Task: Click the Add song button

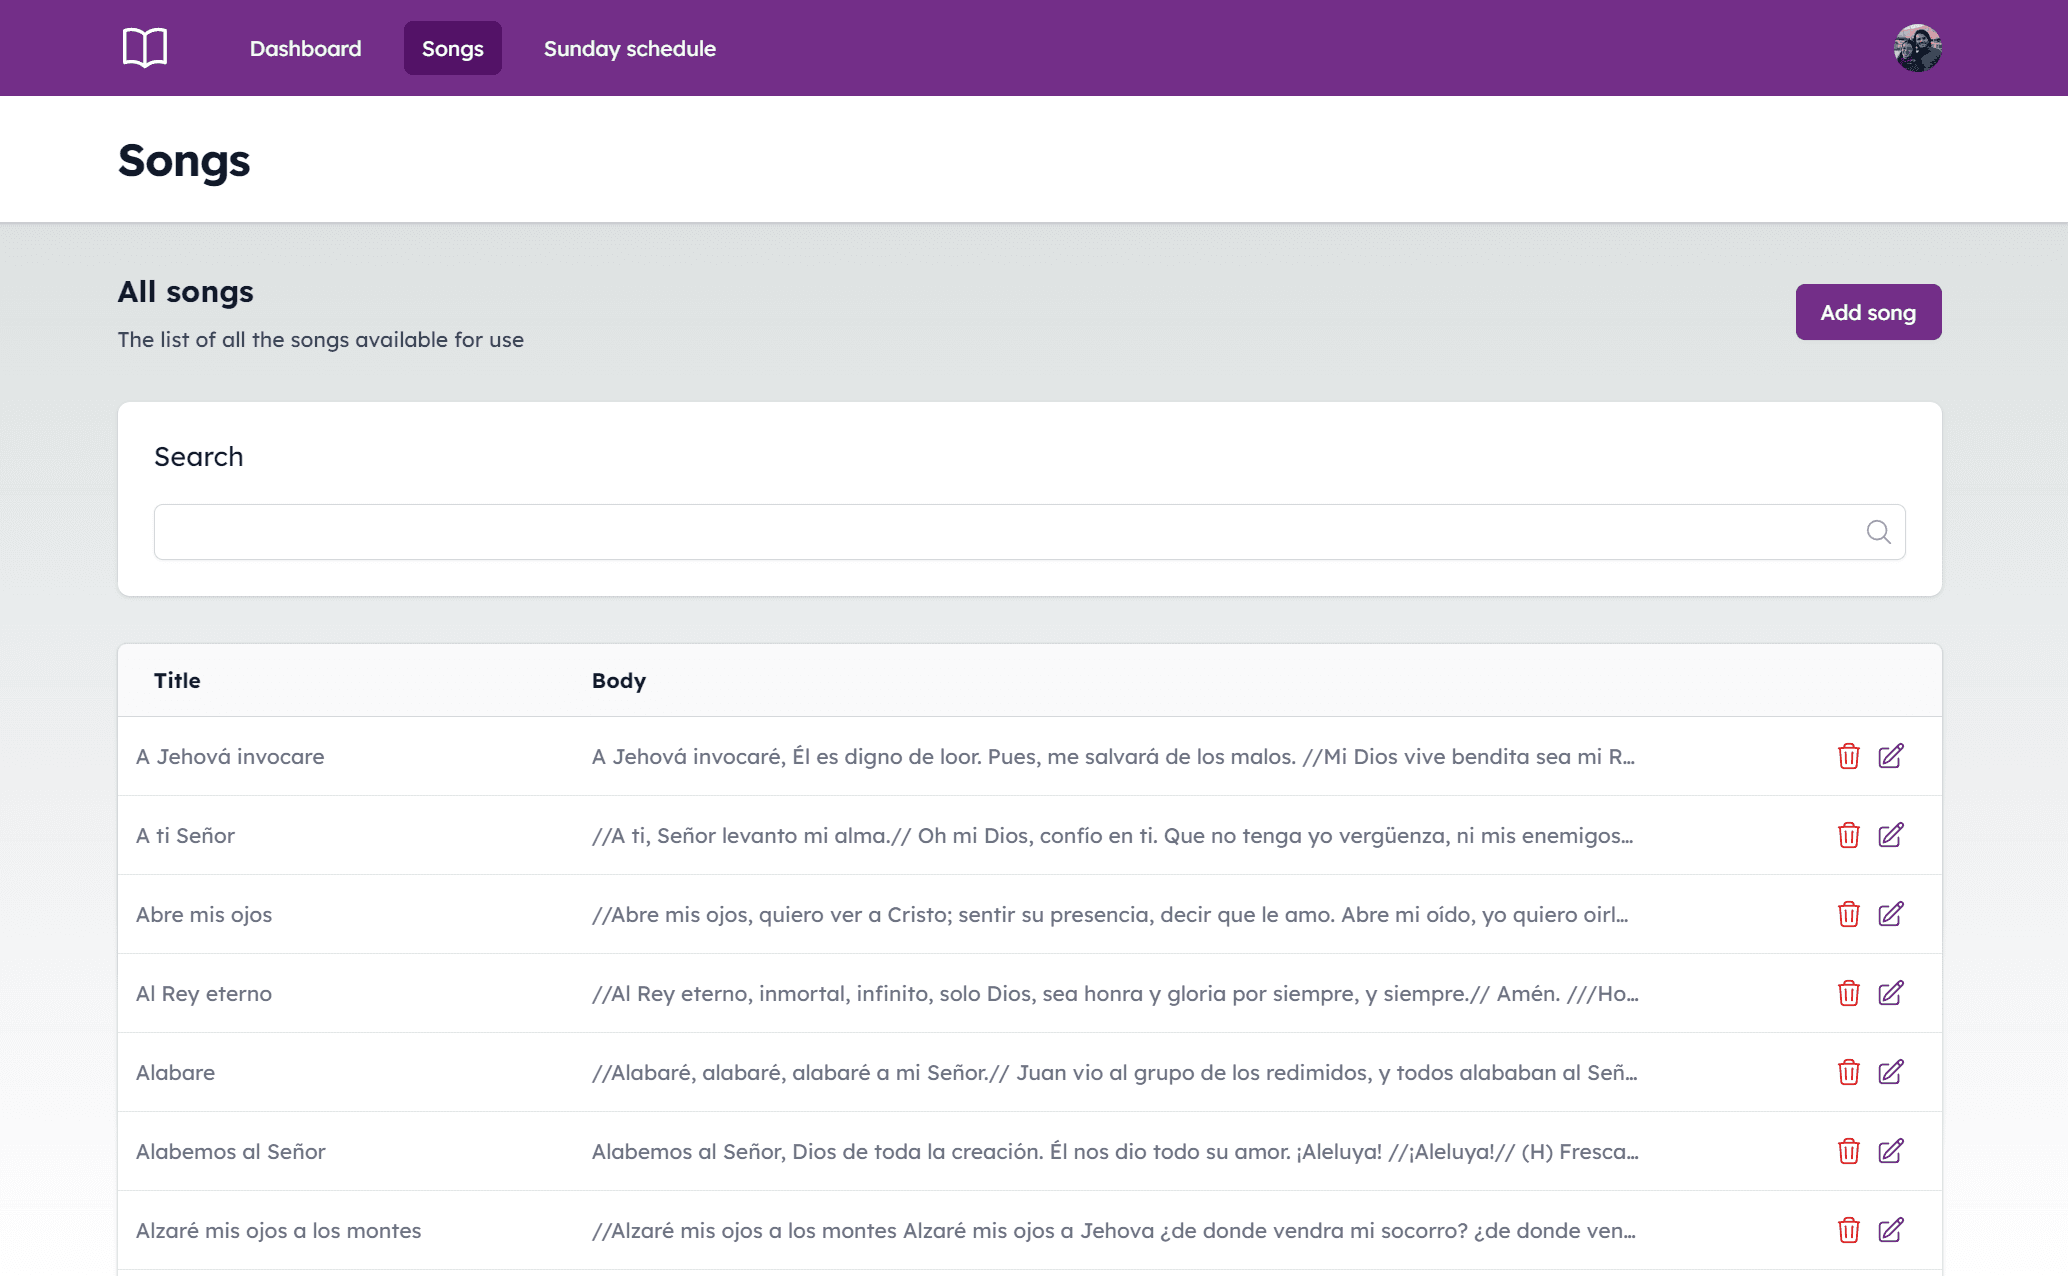Action: 1868,311
